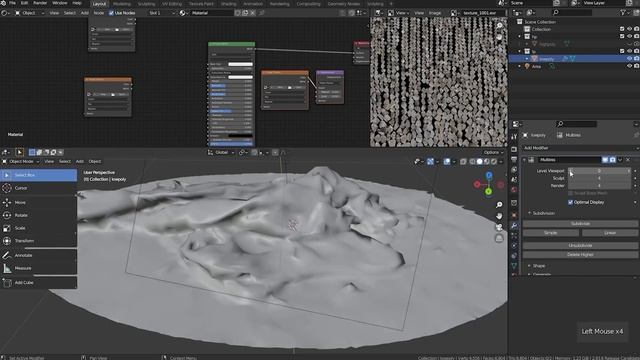The height and width of the screenshot is (360, 640).
Task: Toggle camera view icon in viewport
Action: tap(499, 227)
